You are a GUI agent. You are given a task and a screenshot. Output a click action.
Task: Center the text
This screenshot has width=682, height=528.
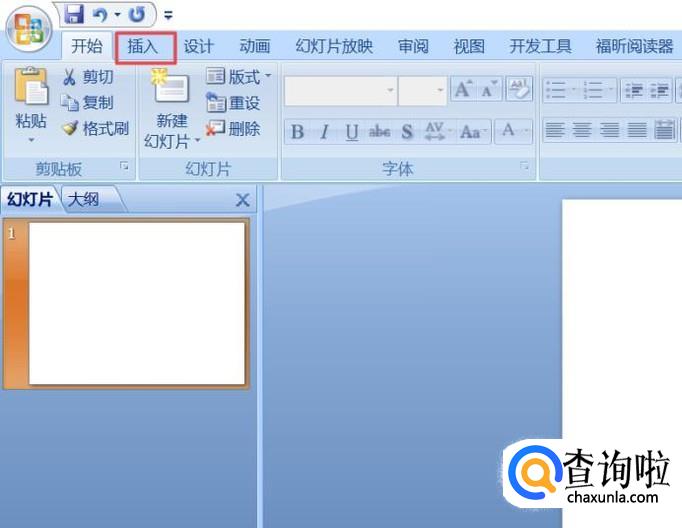[582, 130]
